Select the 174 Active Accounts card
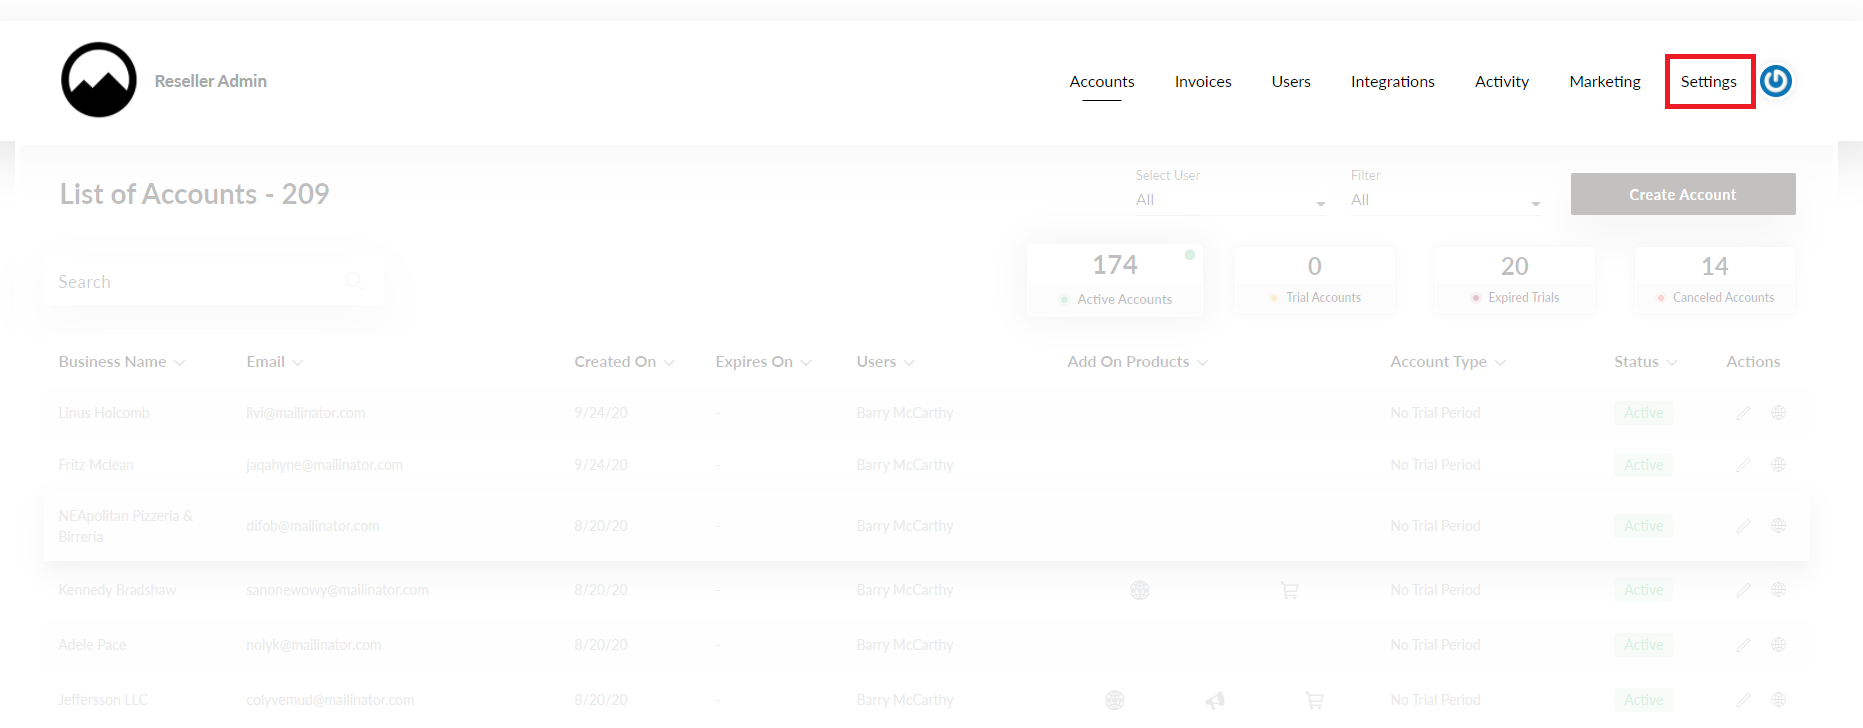 1115,280
